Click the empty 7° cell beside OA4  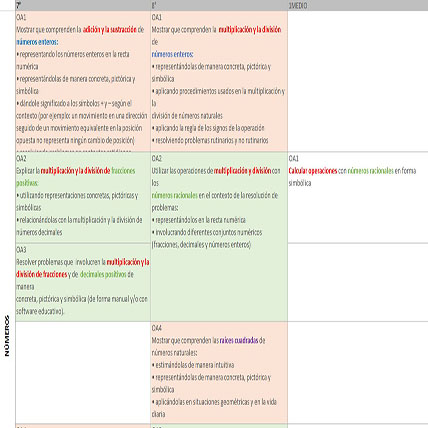[x=83, y=373]
